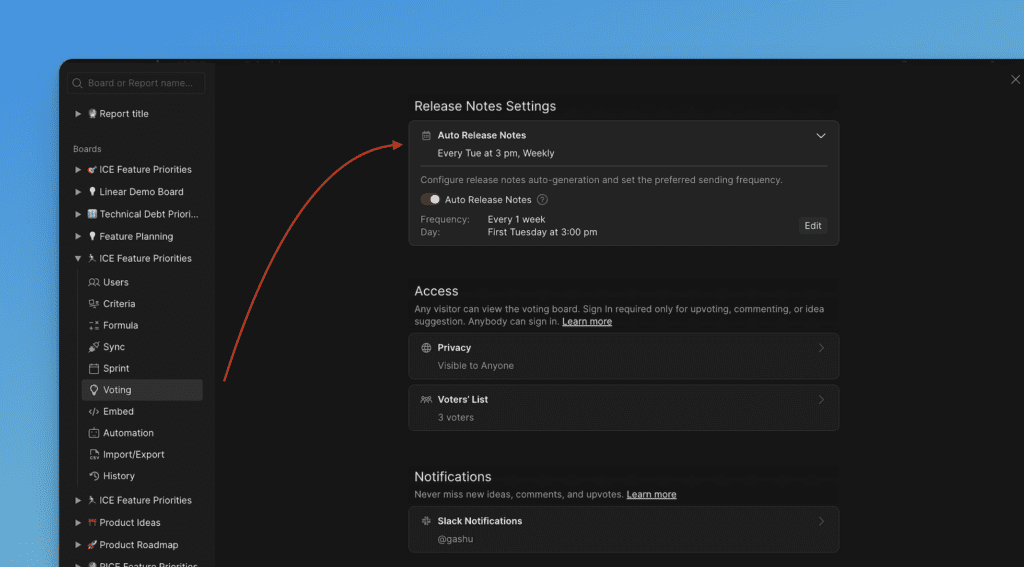Open the History sidebar item
1024x567 pixels.
coord(118,476)
